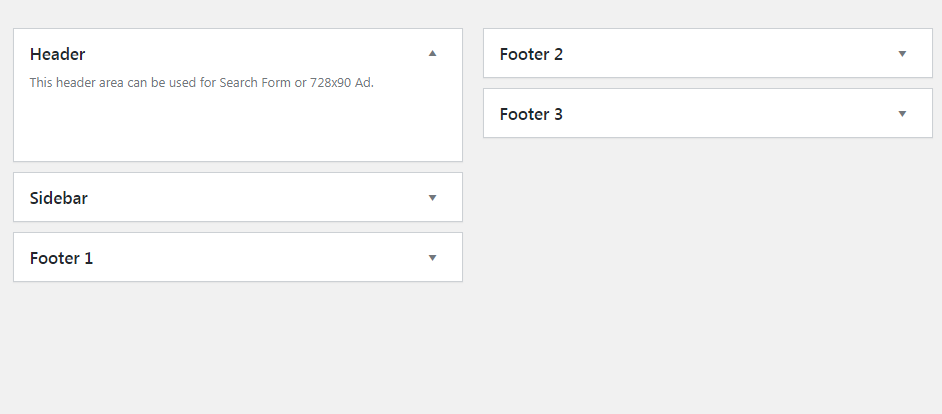
Task: Expand Footer 1 using its triangle
Action: pos(432,258)
